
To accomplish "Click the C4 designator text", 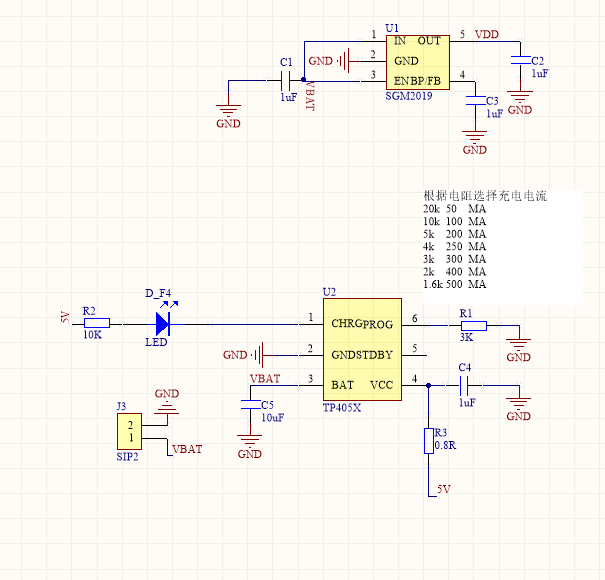I will coord(465,367).
